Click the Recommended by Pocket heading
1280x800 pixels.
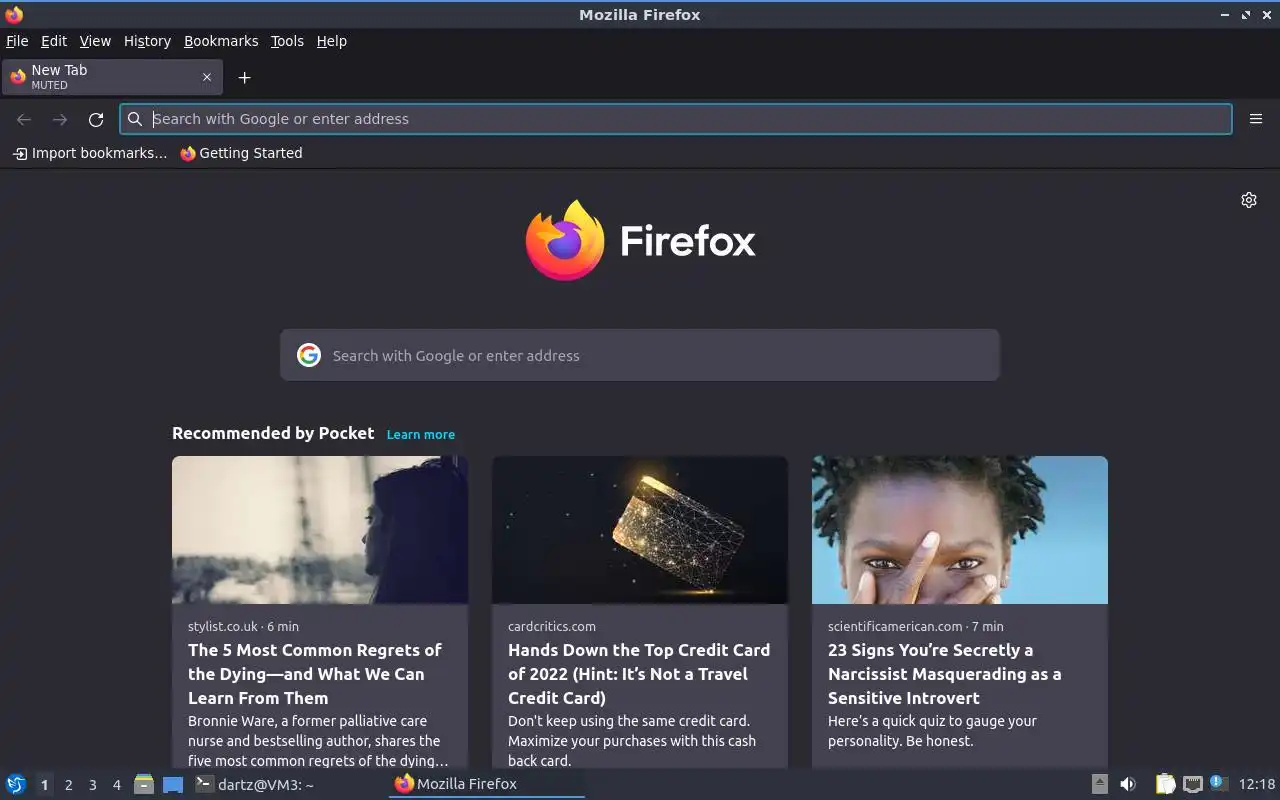coord(273,433)
